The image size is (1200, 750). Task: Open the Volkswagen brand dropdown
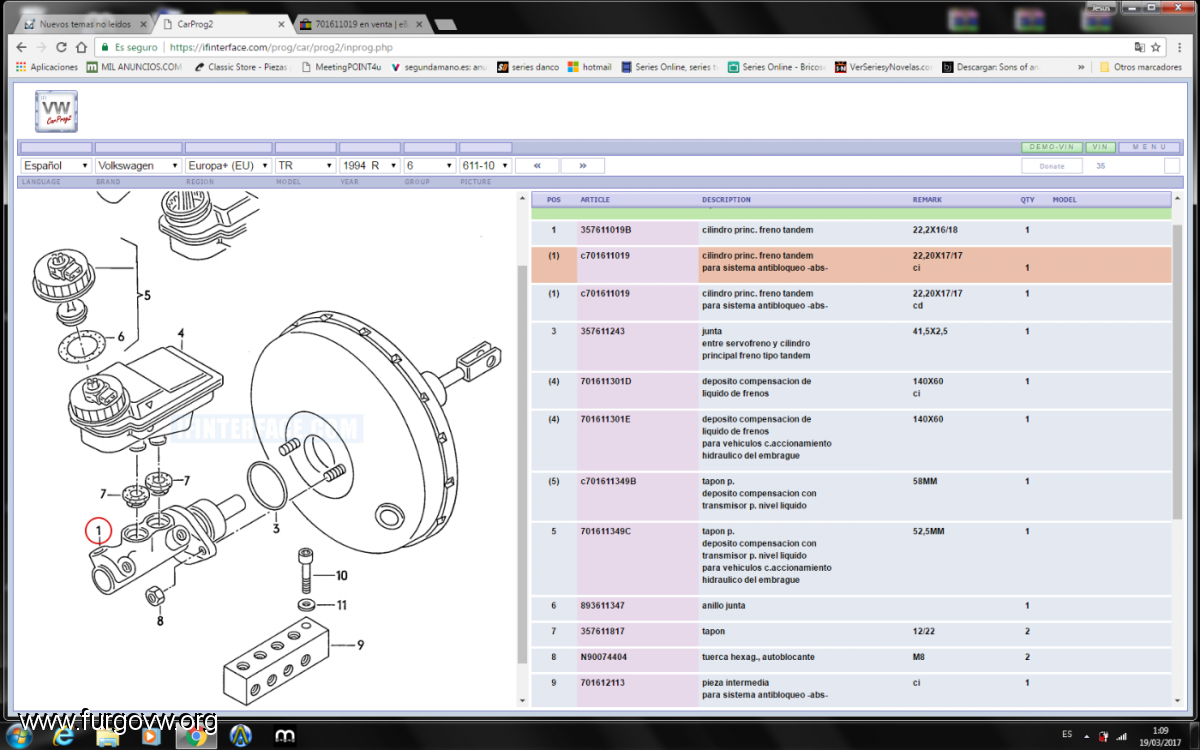tap(138, 165)
